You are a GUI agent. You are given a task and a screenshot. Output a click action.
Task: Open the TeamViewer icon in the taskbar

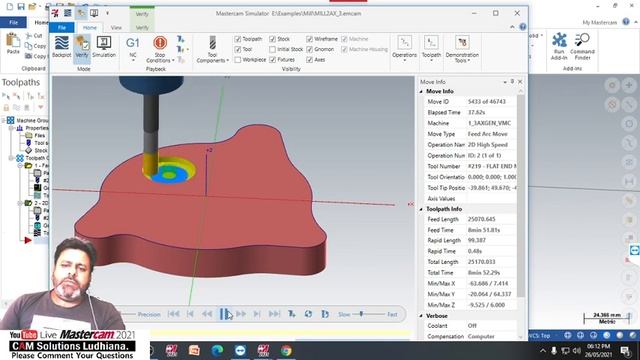(x=240, y=351)
